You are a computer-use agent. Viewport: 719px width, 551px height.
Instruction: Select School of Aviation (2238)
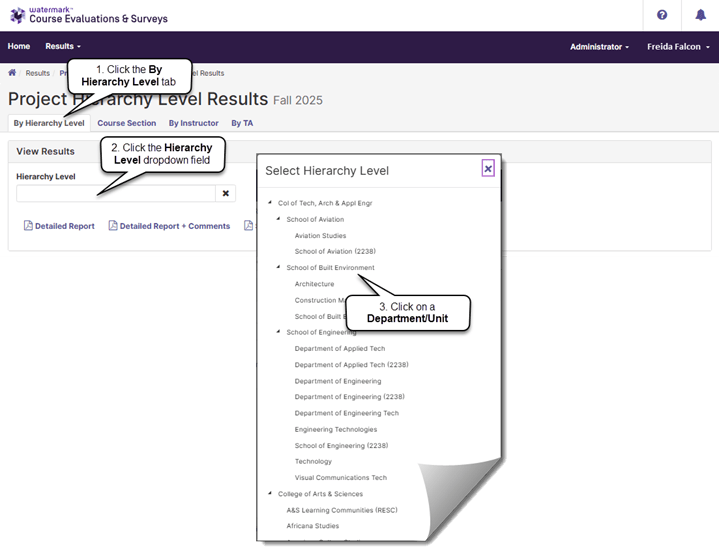click(335, 251)
